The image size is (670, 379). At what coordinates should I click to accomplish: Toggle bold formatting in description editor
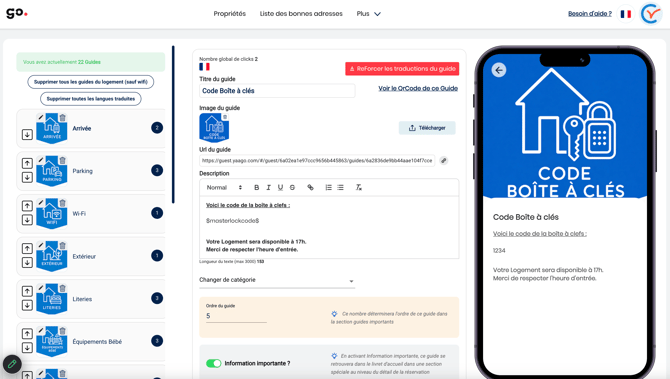coord(256,188)
